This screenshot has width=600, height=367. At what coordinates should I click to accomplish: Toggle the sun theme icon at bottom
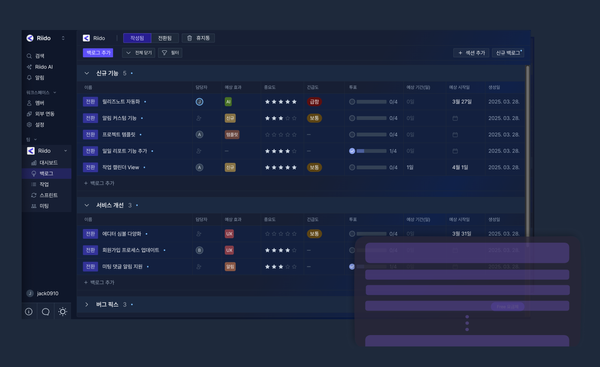63,312
